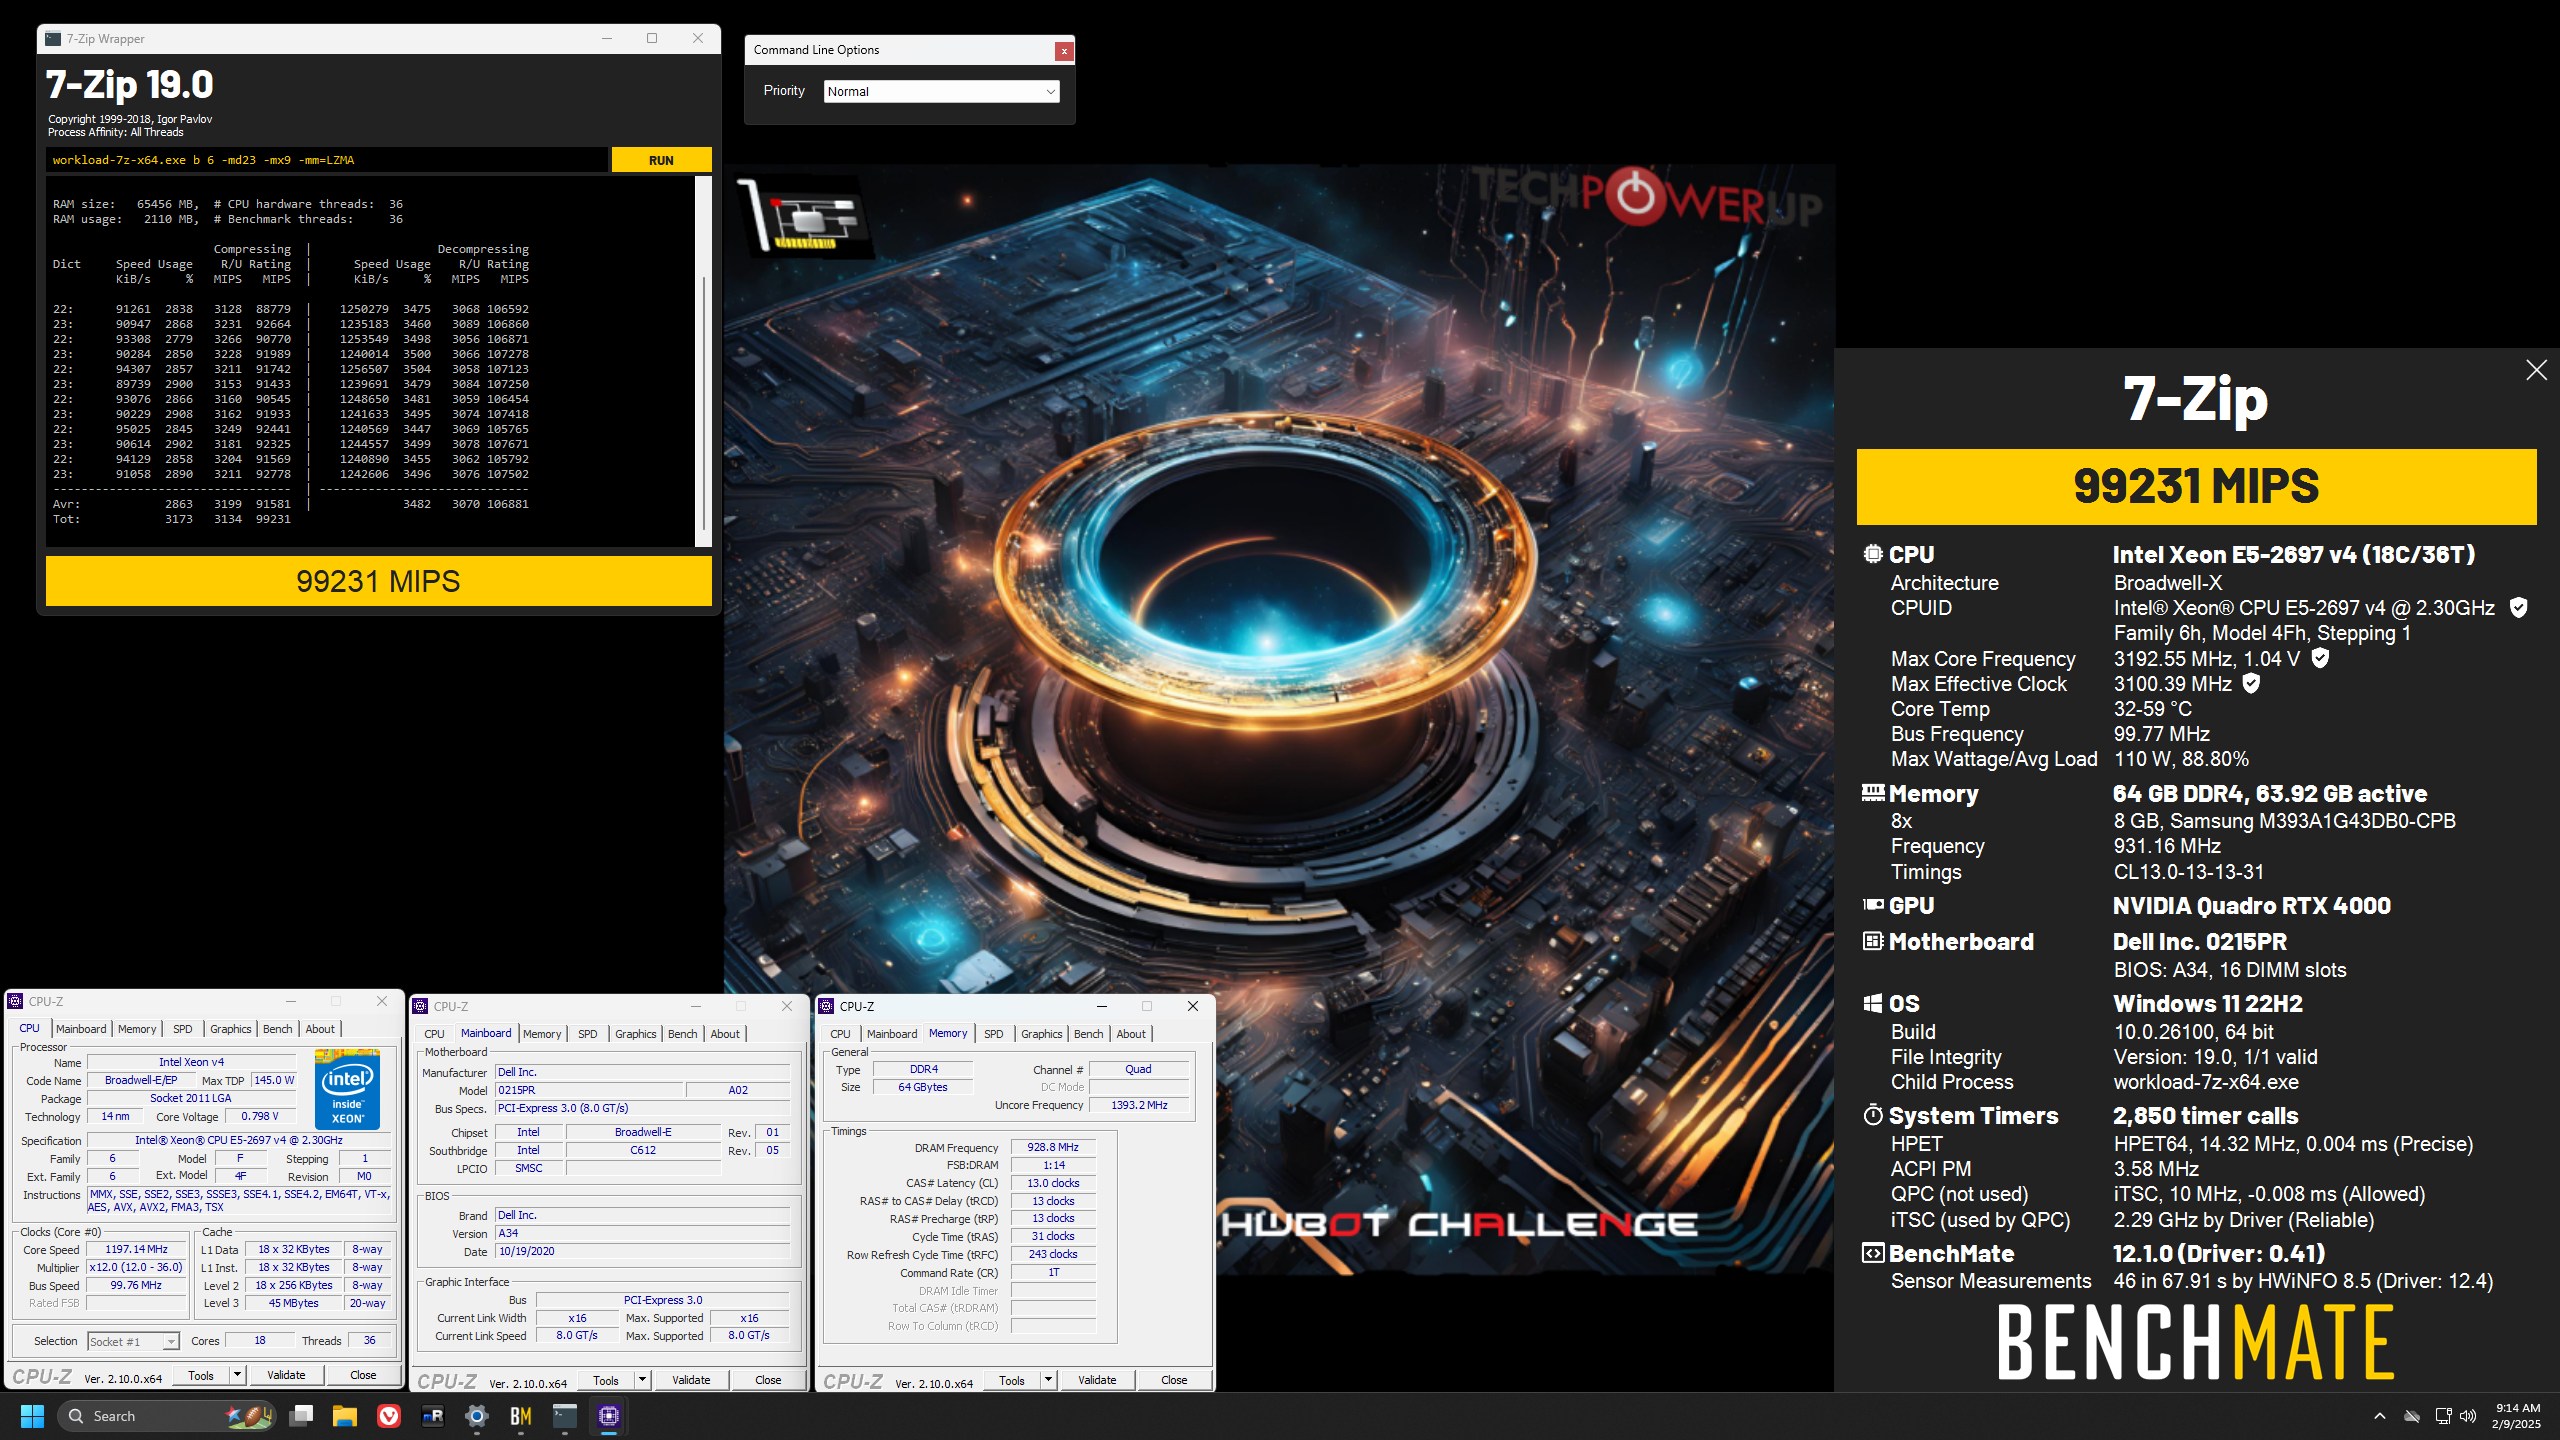The height and width of the screenshot is (1440, 2560).
Task: Open the mR app taskbar icon
Action: click(x=433, y=1416)
